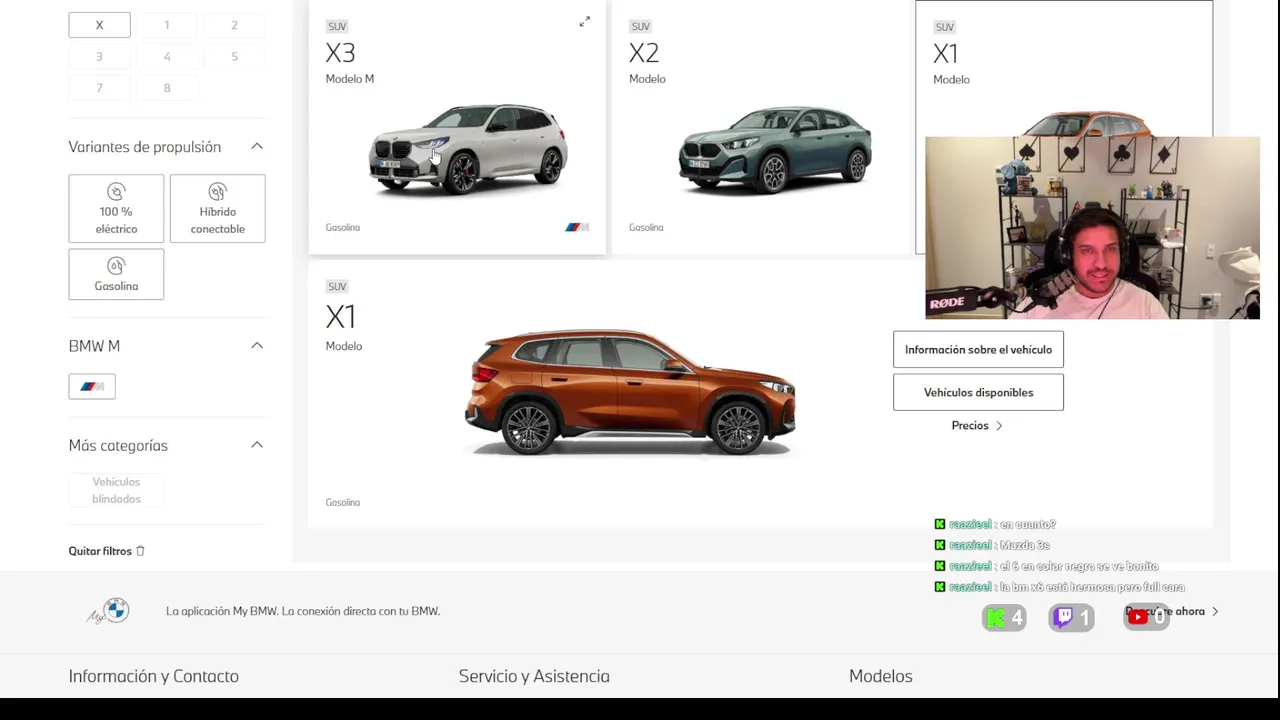Toggle the series 8 filter
The width and height of the screenshot is (1280, 720).
[167, 88]
